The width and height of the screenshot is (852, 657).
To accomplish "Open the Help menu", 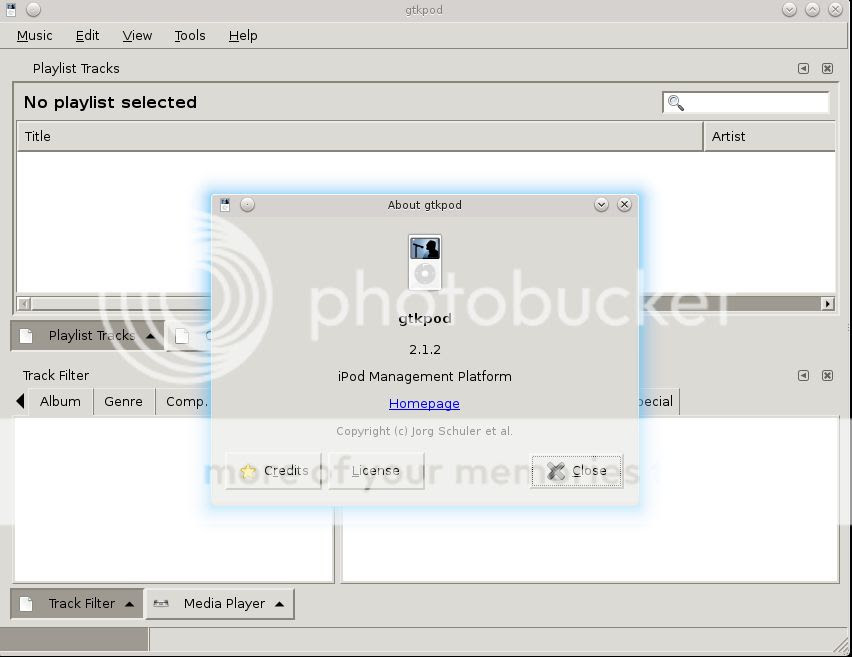I will (243, 36).
